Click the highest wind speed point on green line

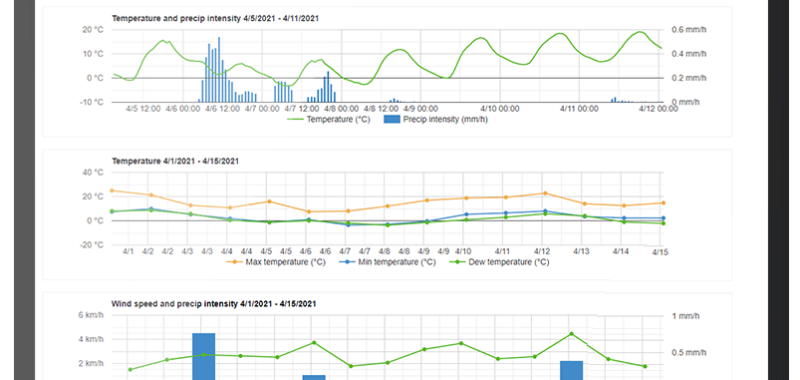pyautogui.click(x=571, y=334)
